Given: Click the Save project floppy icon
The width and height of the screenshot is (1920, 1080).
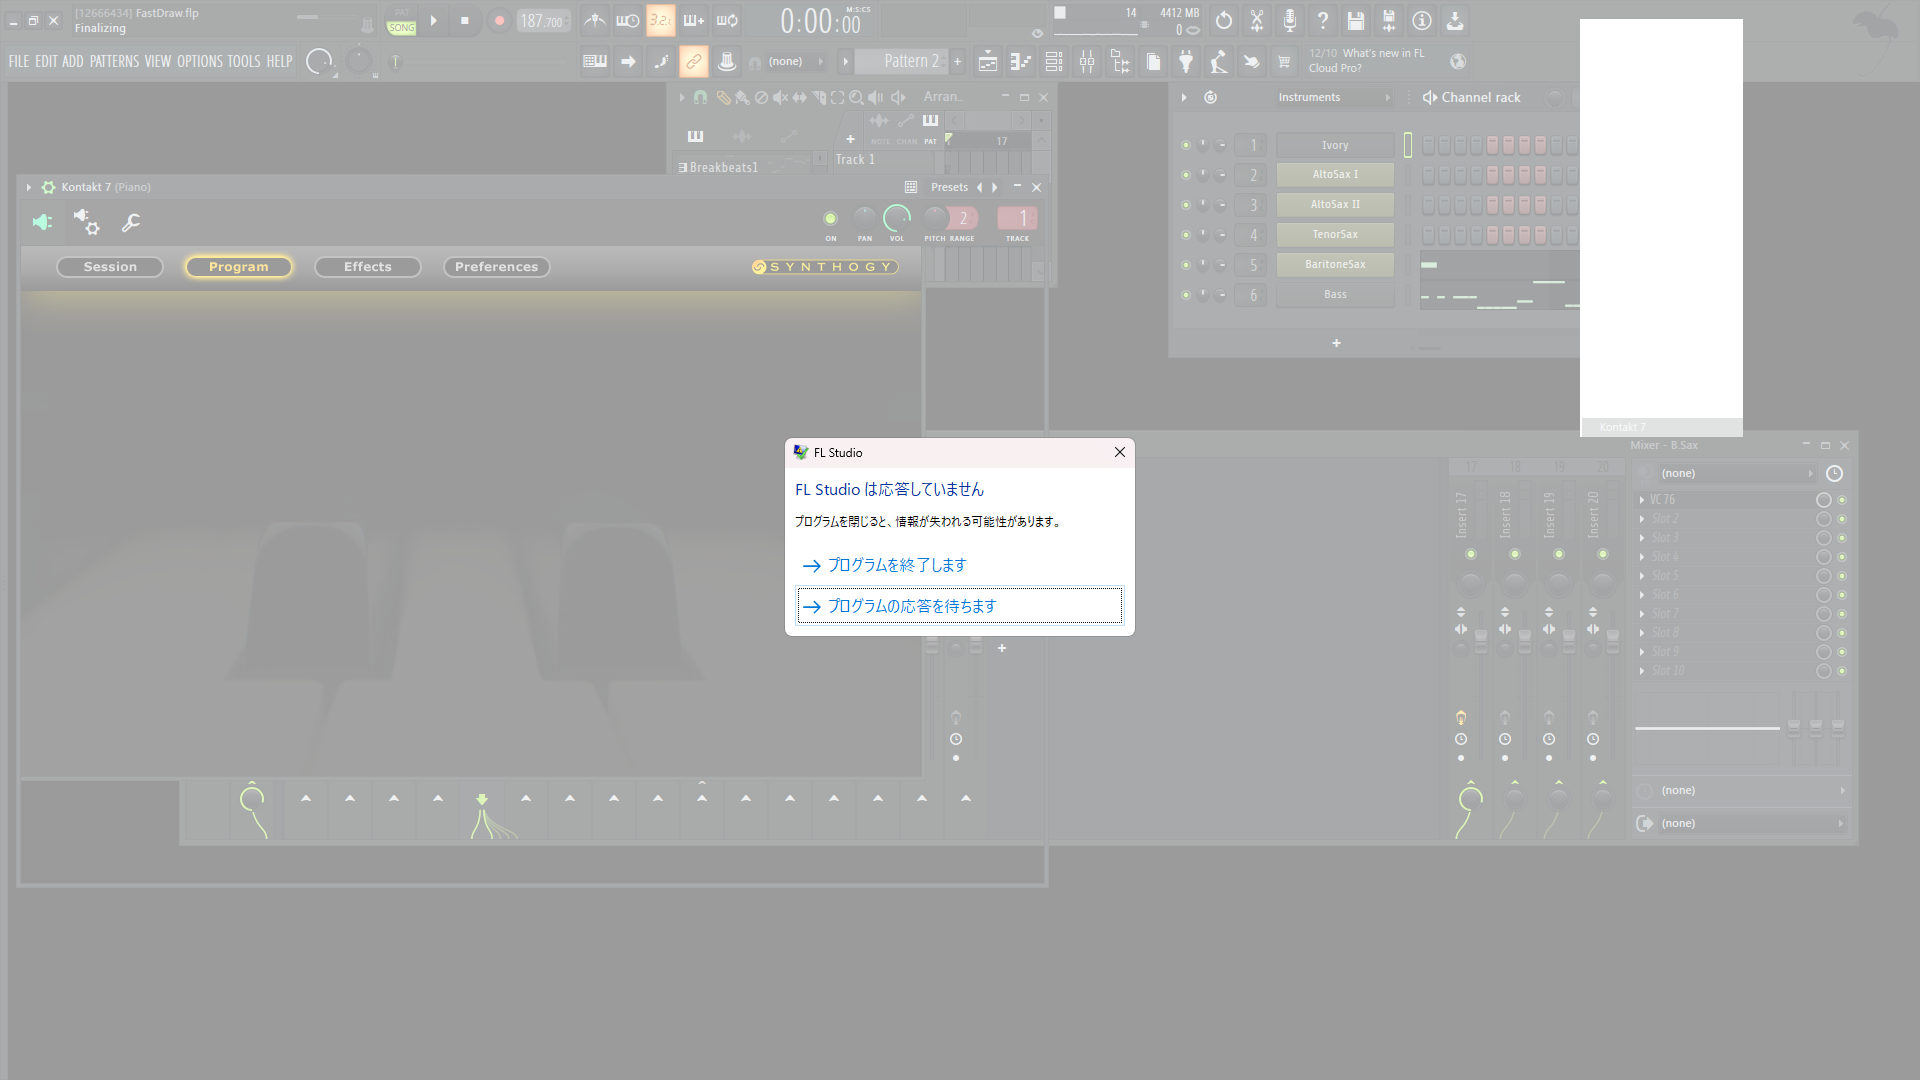Looking at the screenshot, I should [x=1356, y=20].
